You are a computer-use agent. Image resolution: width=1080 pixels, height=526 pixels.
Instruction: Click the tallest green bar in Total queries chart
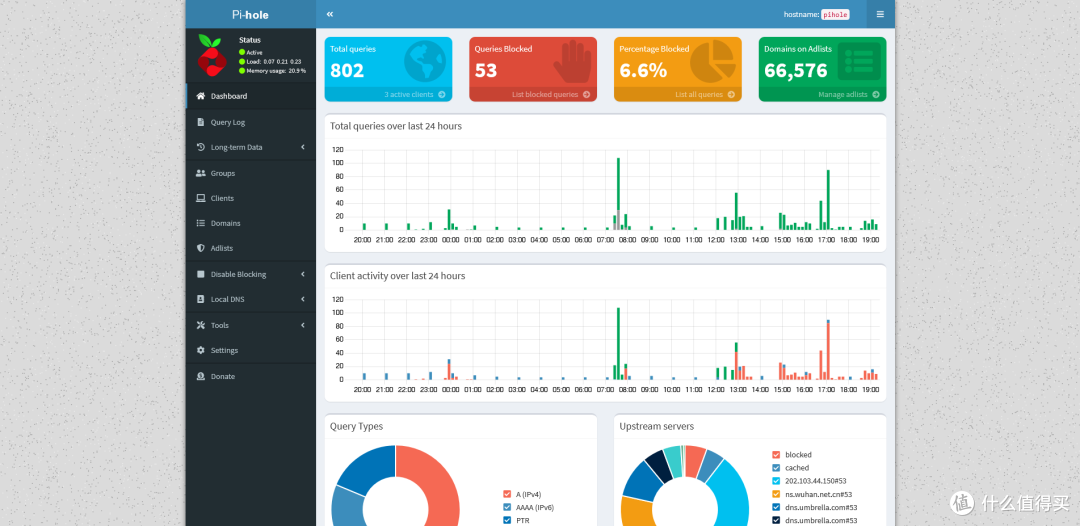[619, 184]
